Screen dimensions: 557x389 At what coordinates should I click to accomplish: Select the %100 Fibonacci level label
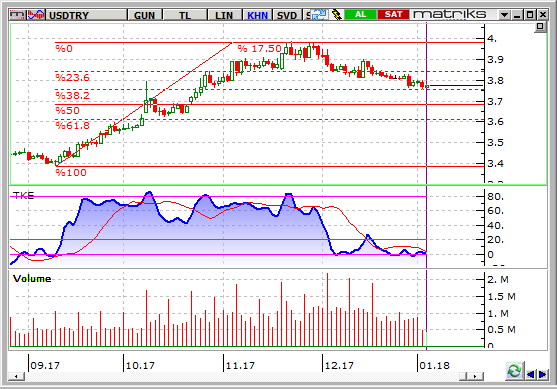(71, 173)
